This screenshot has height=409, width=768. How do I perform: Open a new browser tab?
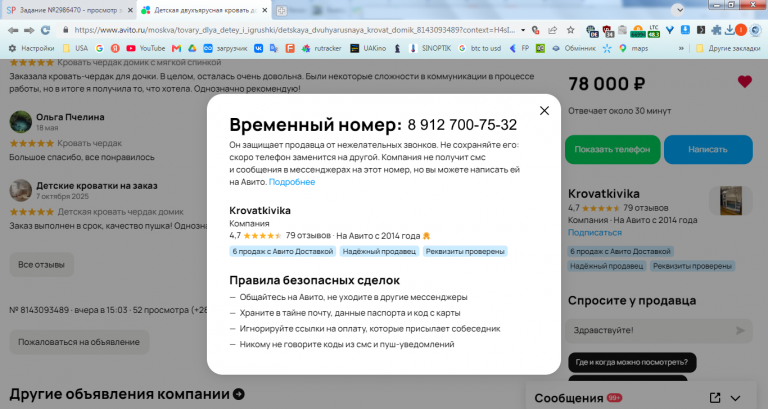tap(281, 10)
